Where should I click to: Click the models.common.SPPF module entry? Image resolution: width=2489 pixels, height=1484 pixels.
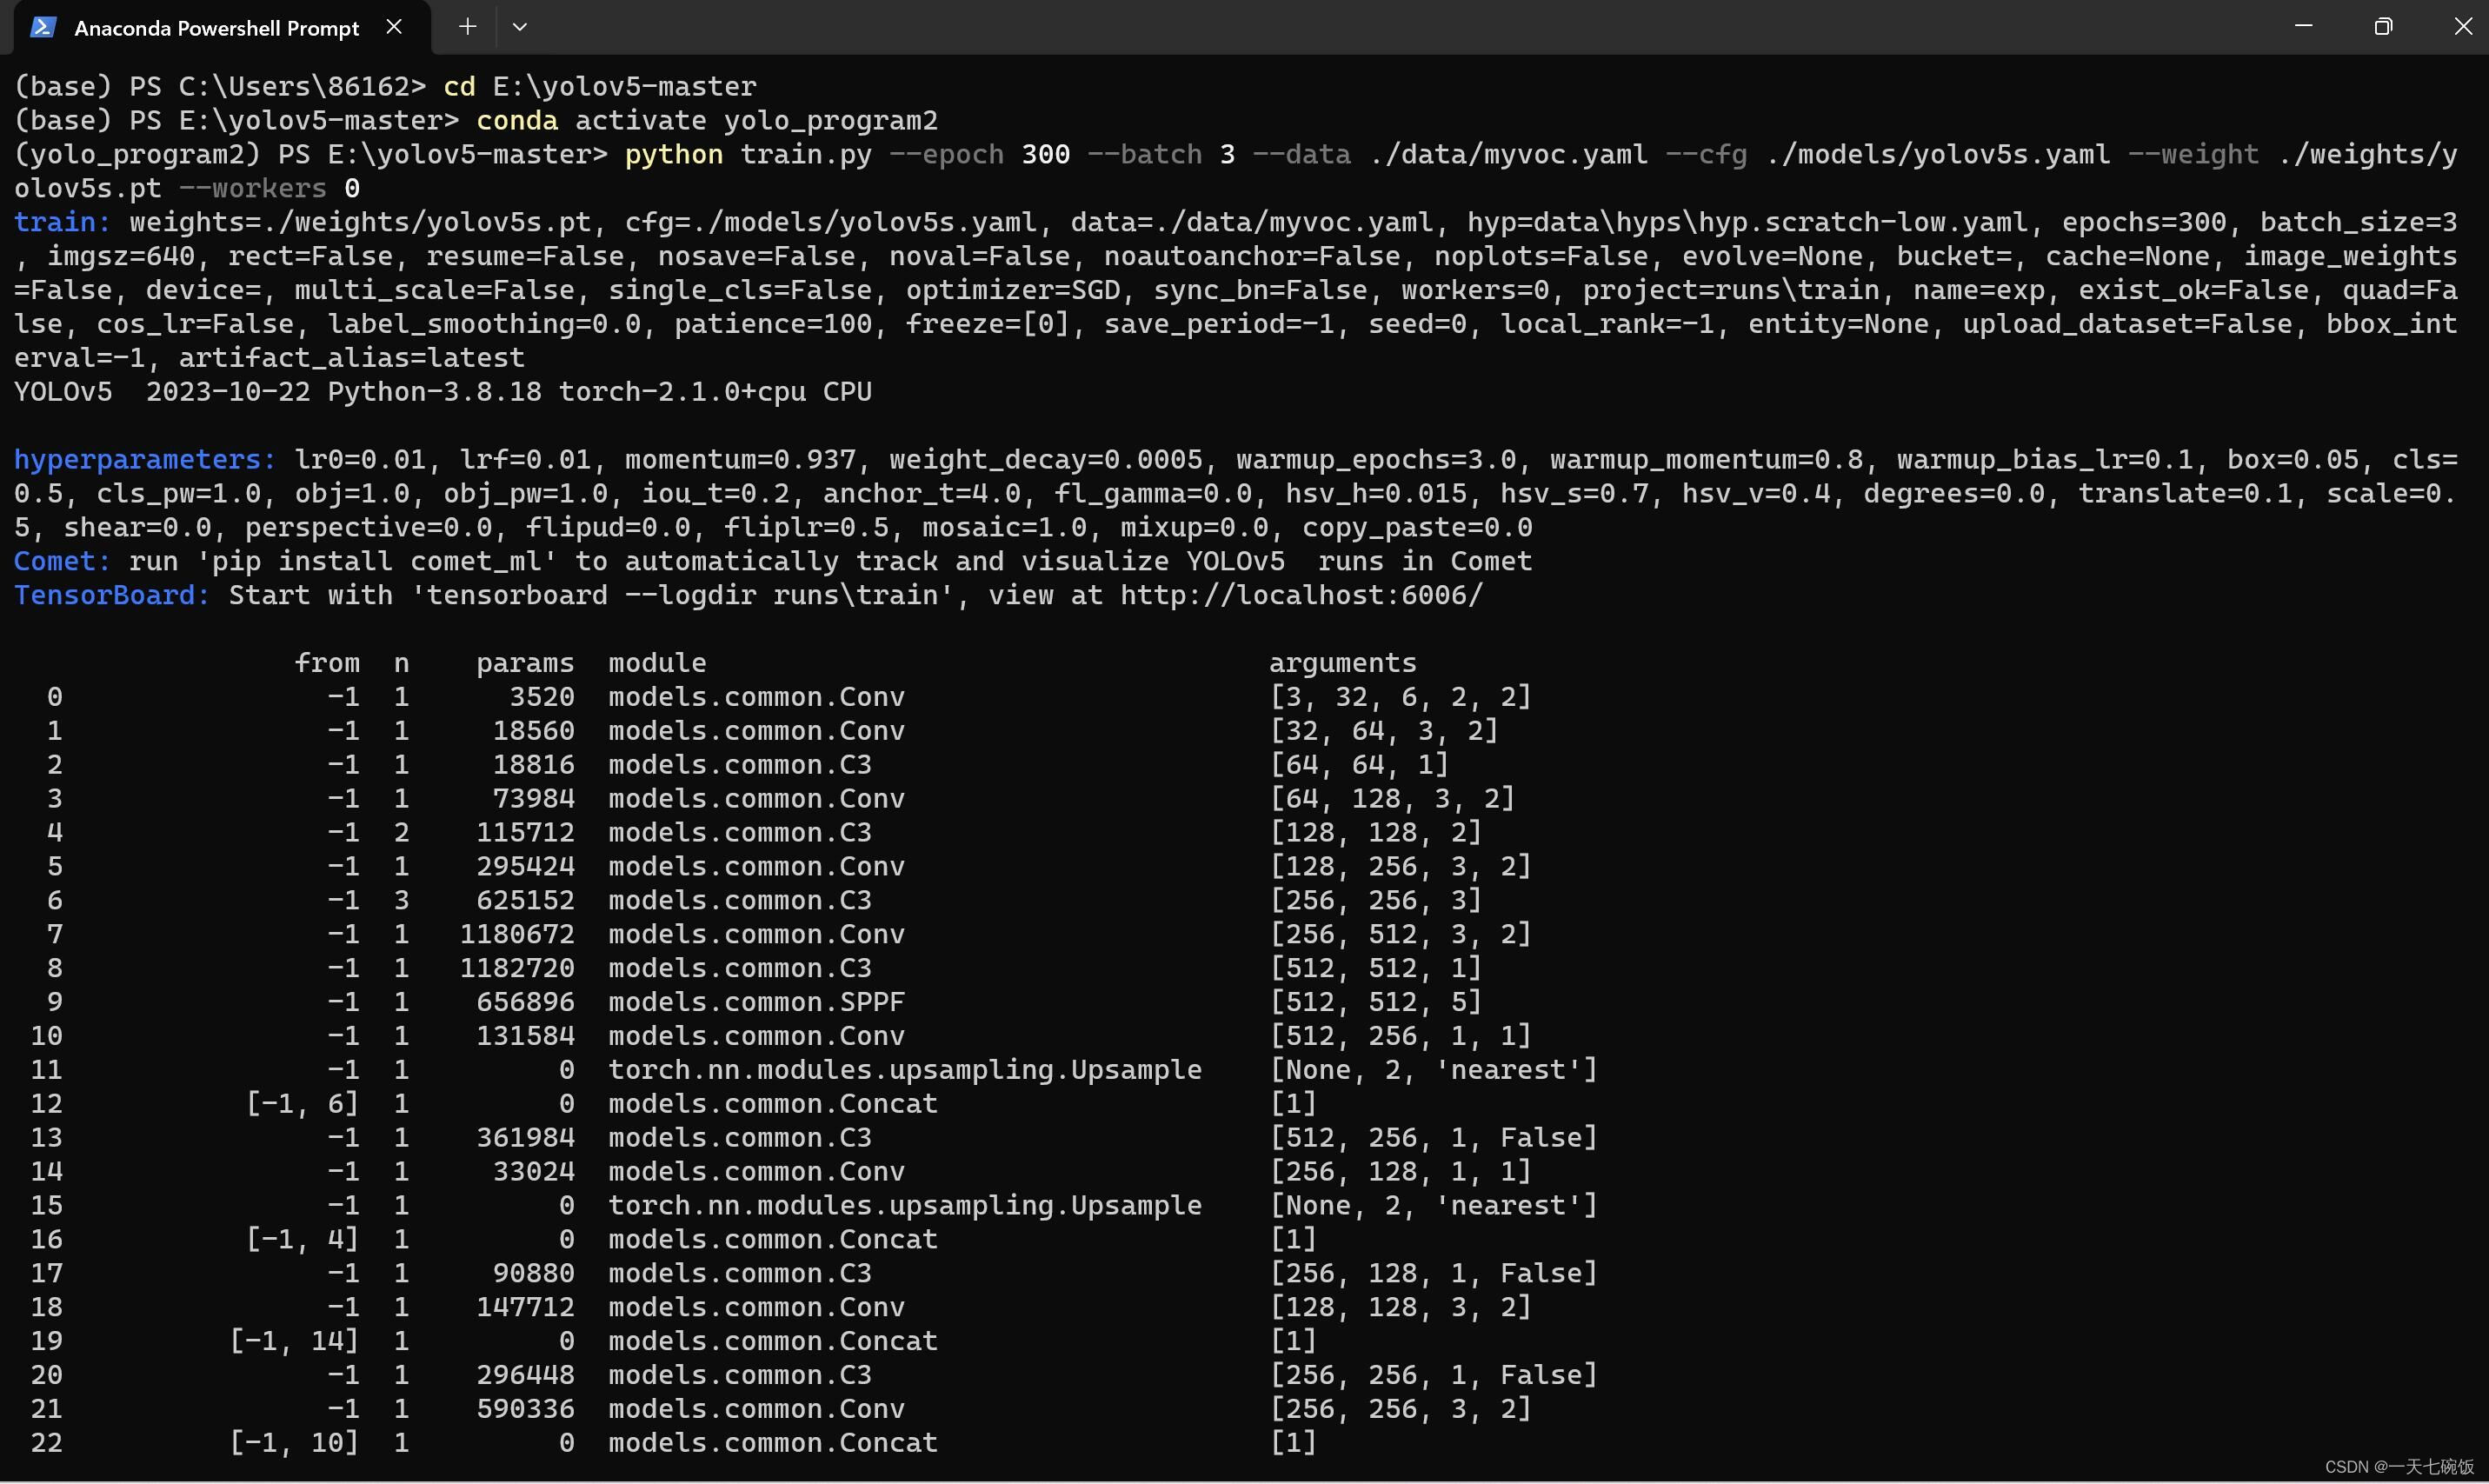click(x=756, y=1002)
